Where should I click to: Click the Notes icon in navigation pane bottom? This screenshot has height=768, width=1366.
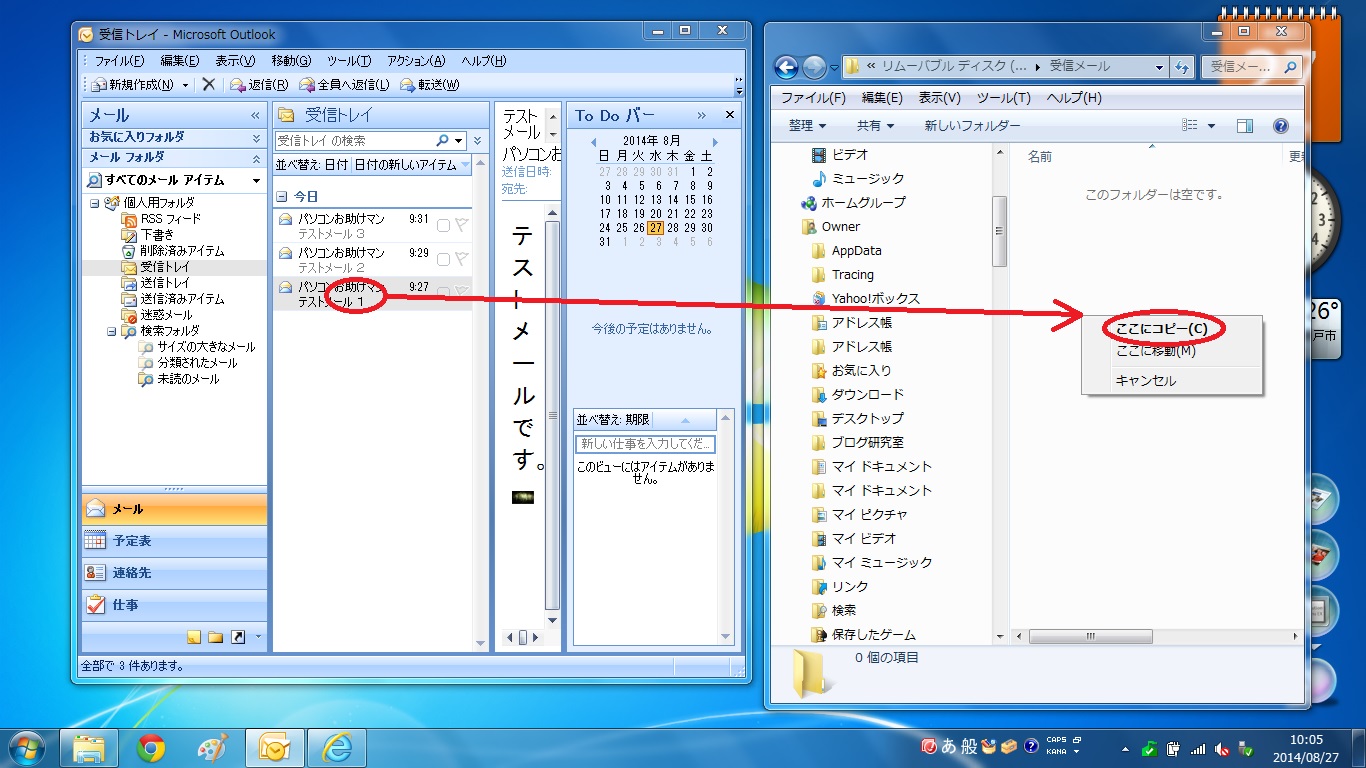pyautogui.click(x=194, y=637)
